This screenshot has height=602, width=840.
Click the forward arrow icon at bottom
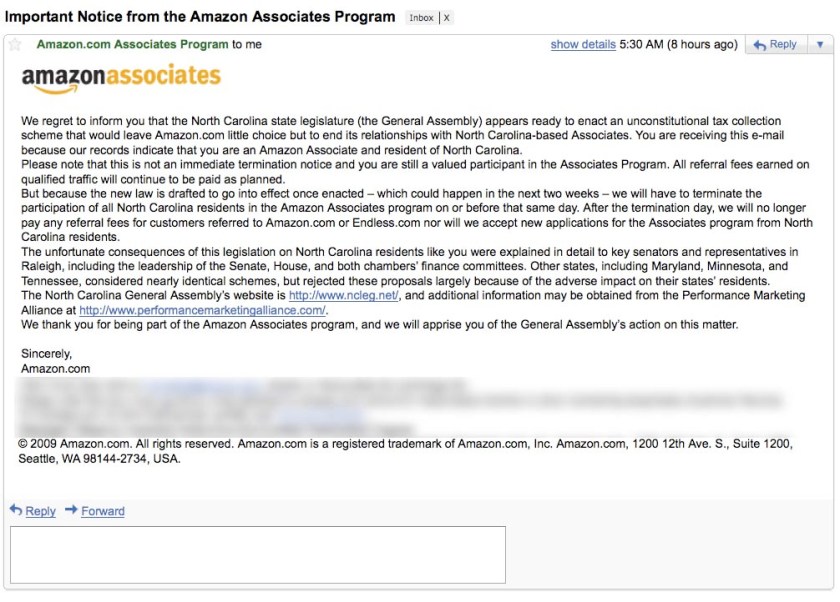coord(71,510)
